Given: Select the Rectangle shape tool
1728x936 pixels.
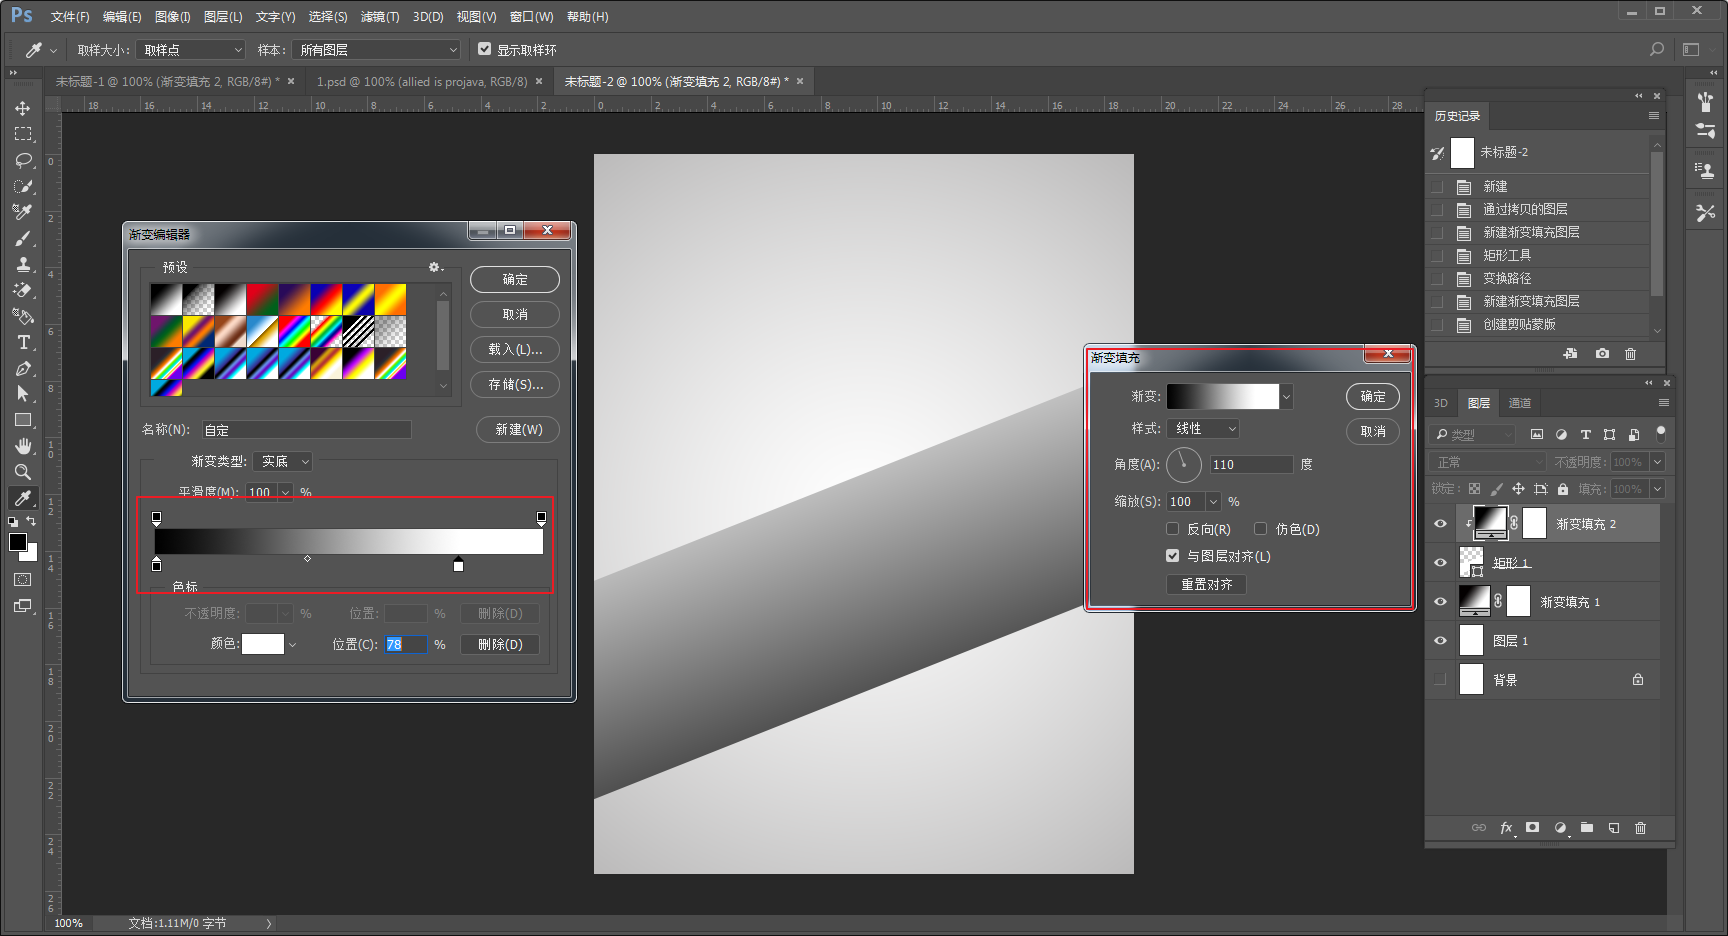Looking at the screenshot, I should [23, 420].
